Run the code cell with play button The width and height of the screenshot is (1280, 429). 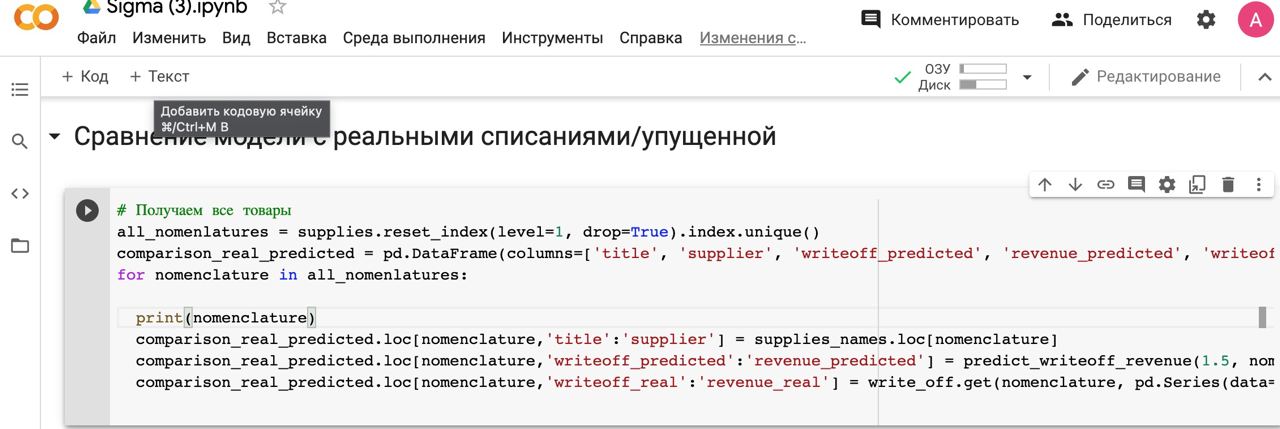(88, 210)
